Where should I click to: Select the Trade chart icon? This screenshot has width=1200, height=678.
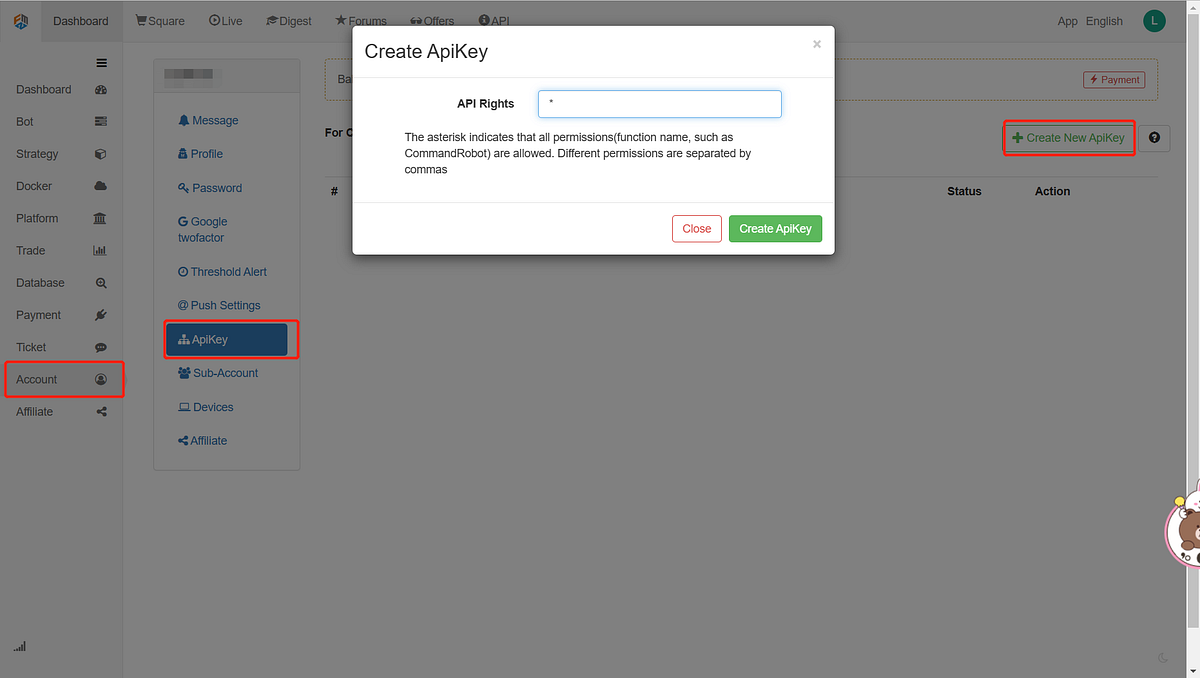pos(99,250)
